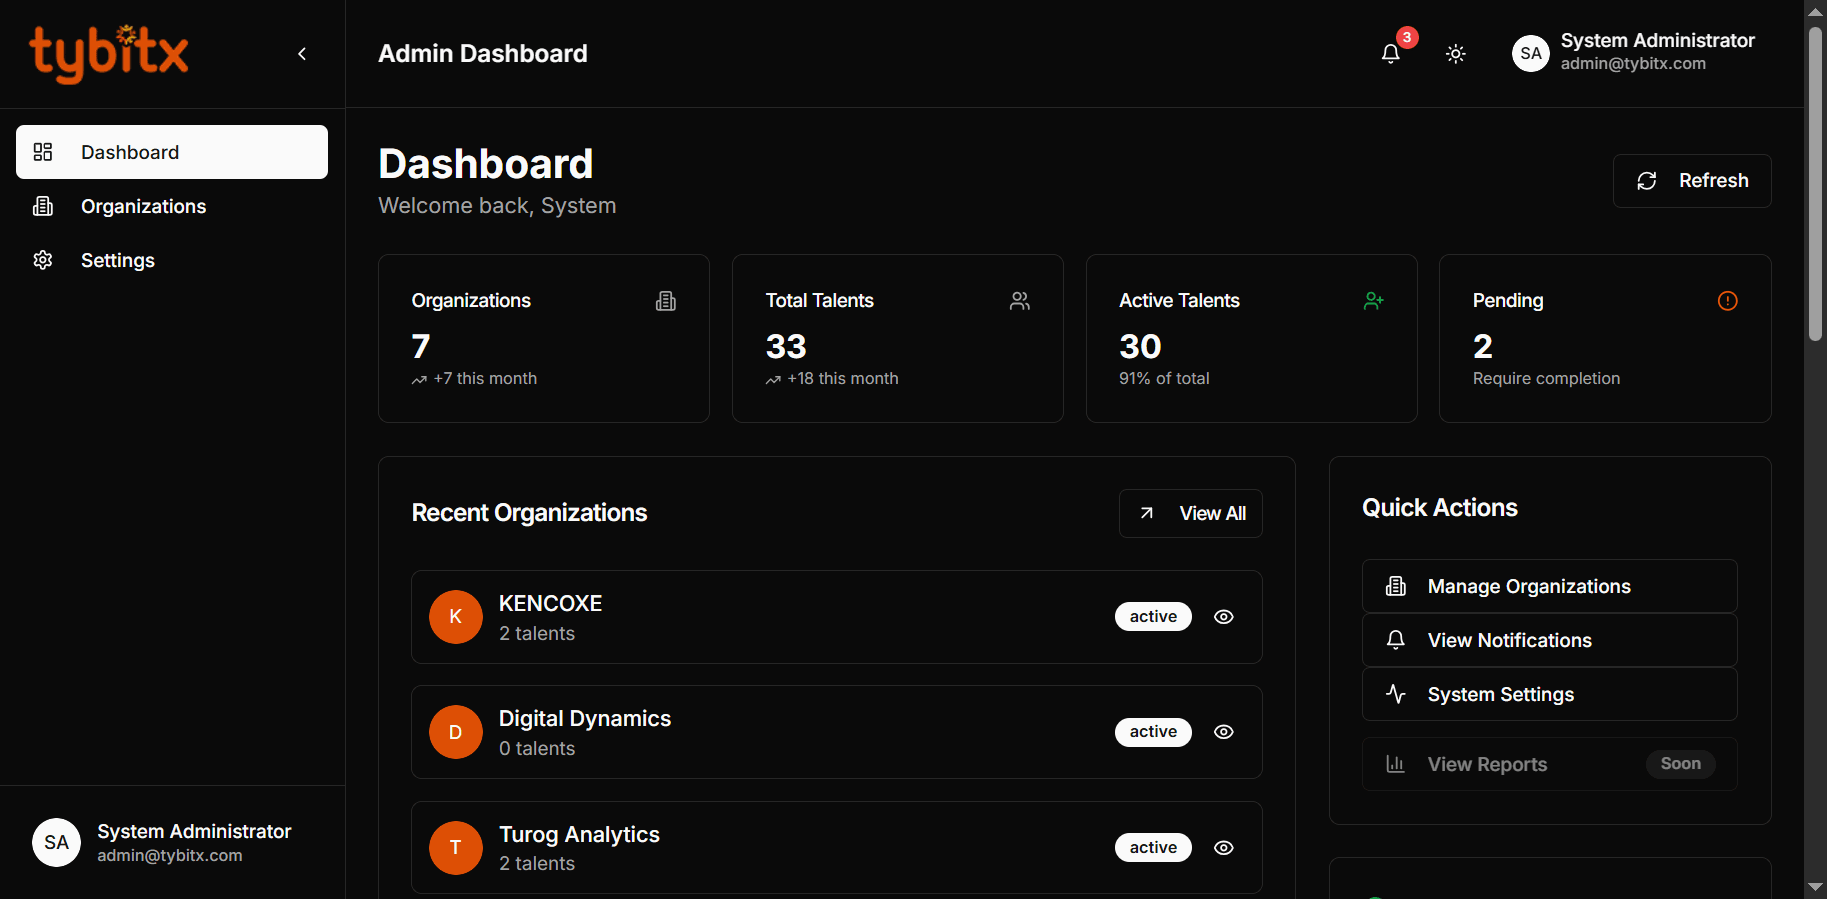This screenshot has width=1827, height=899.
Task: Click the Soon badge on View Reports
Action: pyautogui.click(x=1681, y=764)
